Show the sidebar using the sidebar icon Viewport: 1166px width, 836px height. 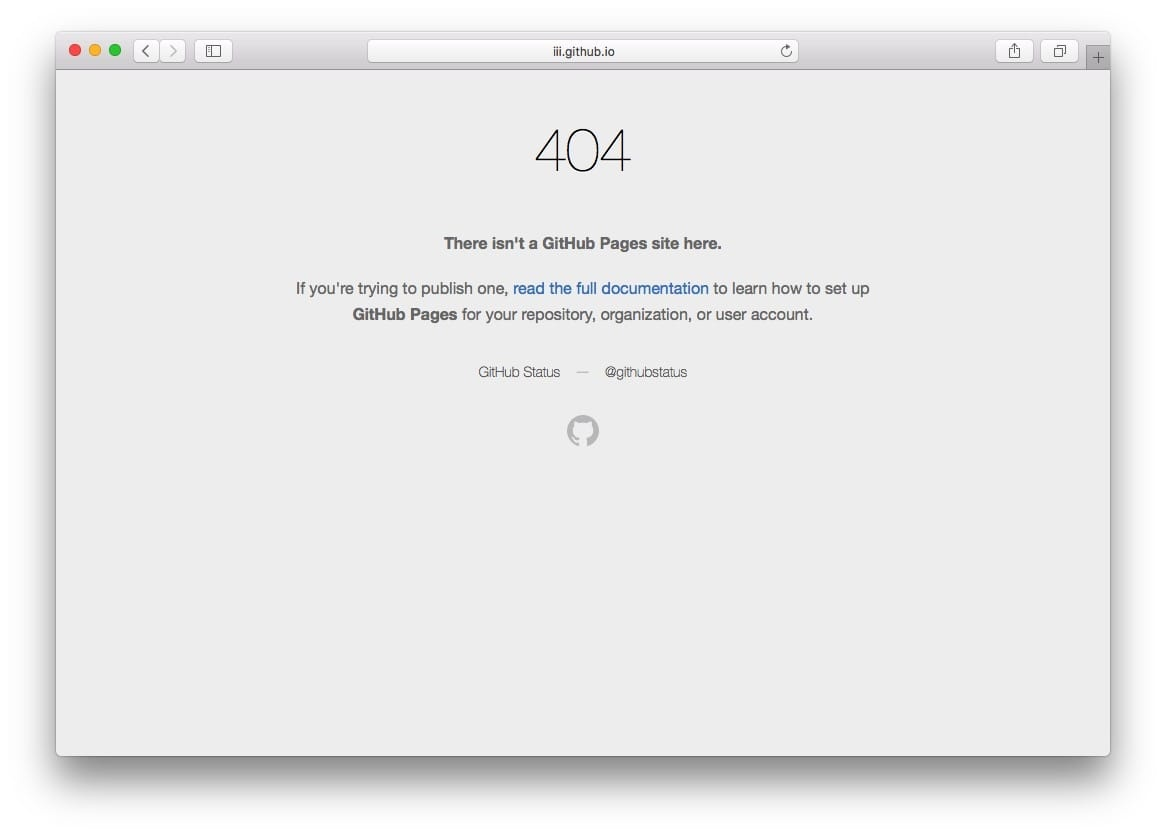tap(213, 51)
